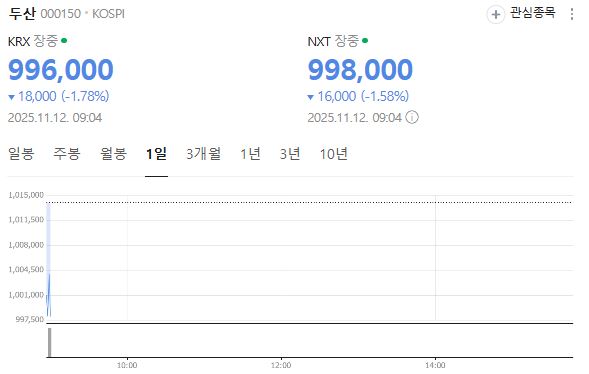
Task: Select the 10년 chart tab
Action: 334,154
